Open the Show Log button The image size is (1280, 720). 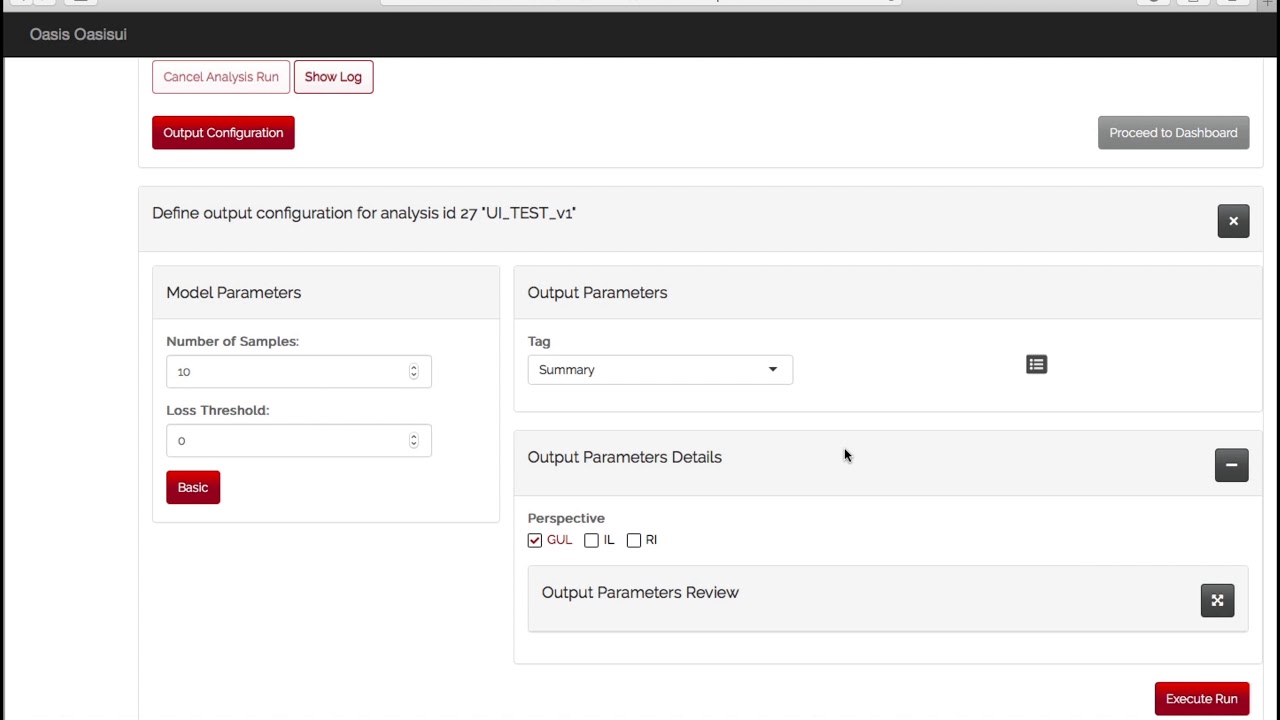tap(333, 77)
